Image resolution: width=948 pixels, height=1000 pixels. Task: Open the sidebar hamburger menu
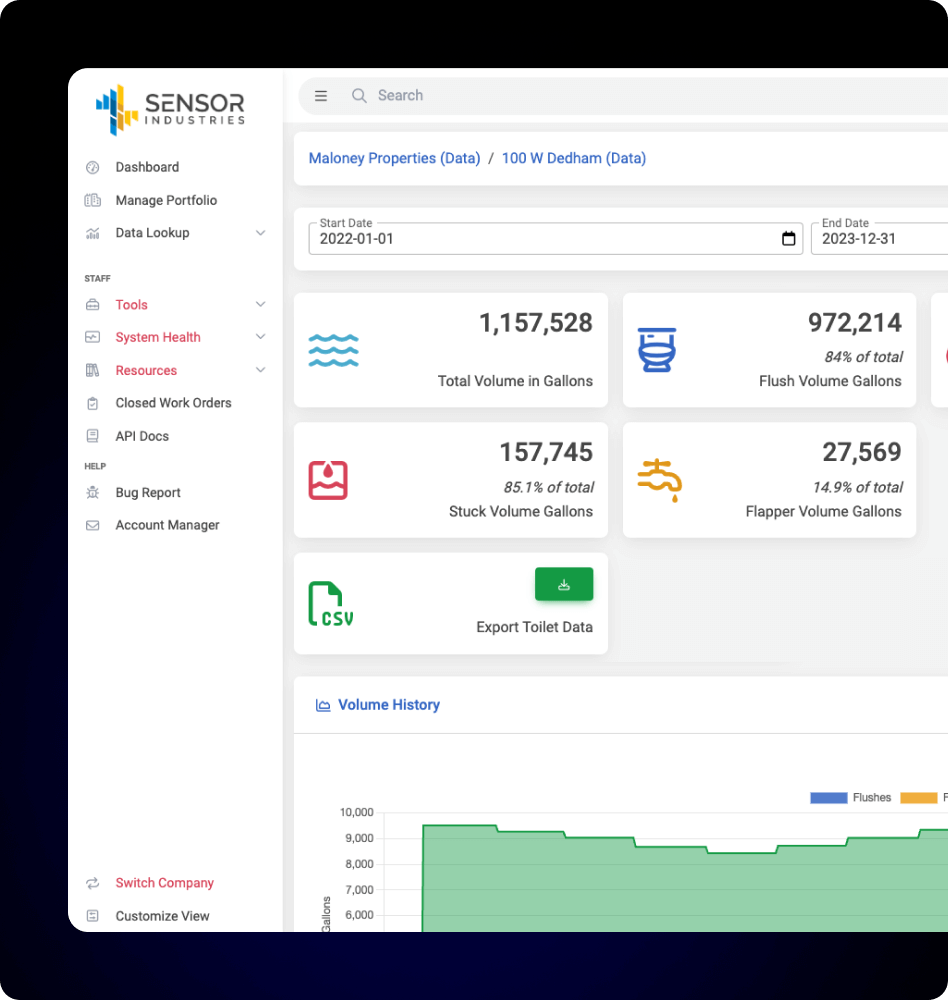320,95
